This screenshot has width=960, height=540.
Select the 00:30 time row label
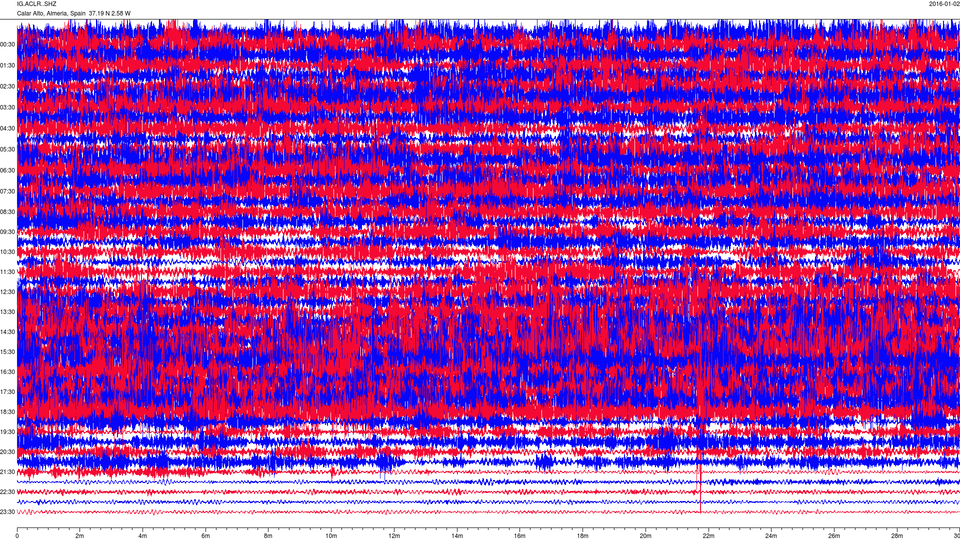(x=7, y=45)
